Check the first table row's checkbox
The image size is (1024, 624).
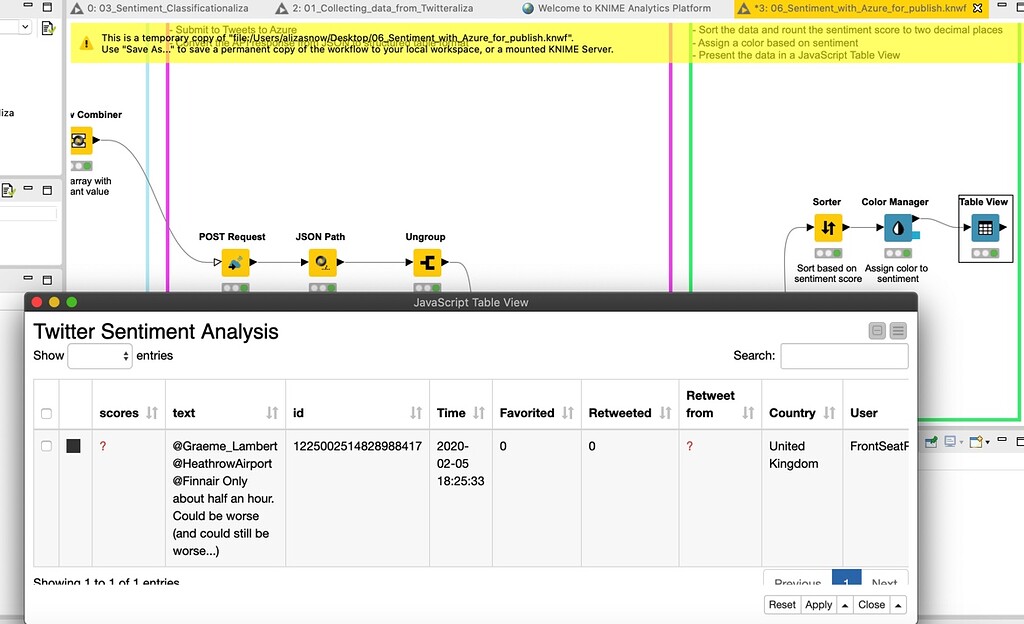pyautogui.click(x=46, y=445)
